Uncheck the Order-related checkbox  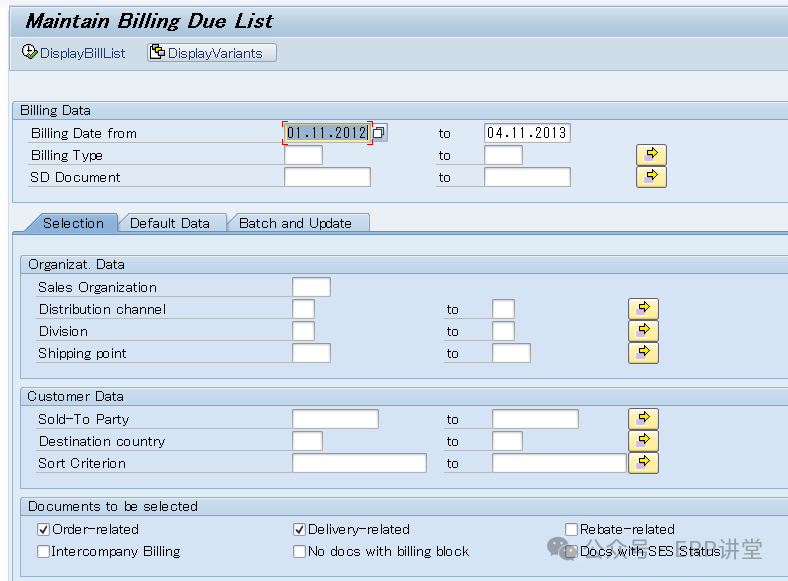click(x=43, y=529)
